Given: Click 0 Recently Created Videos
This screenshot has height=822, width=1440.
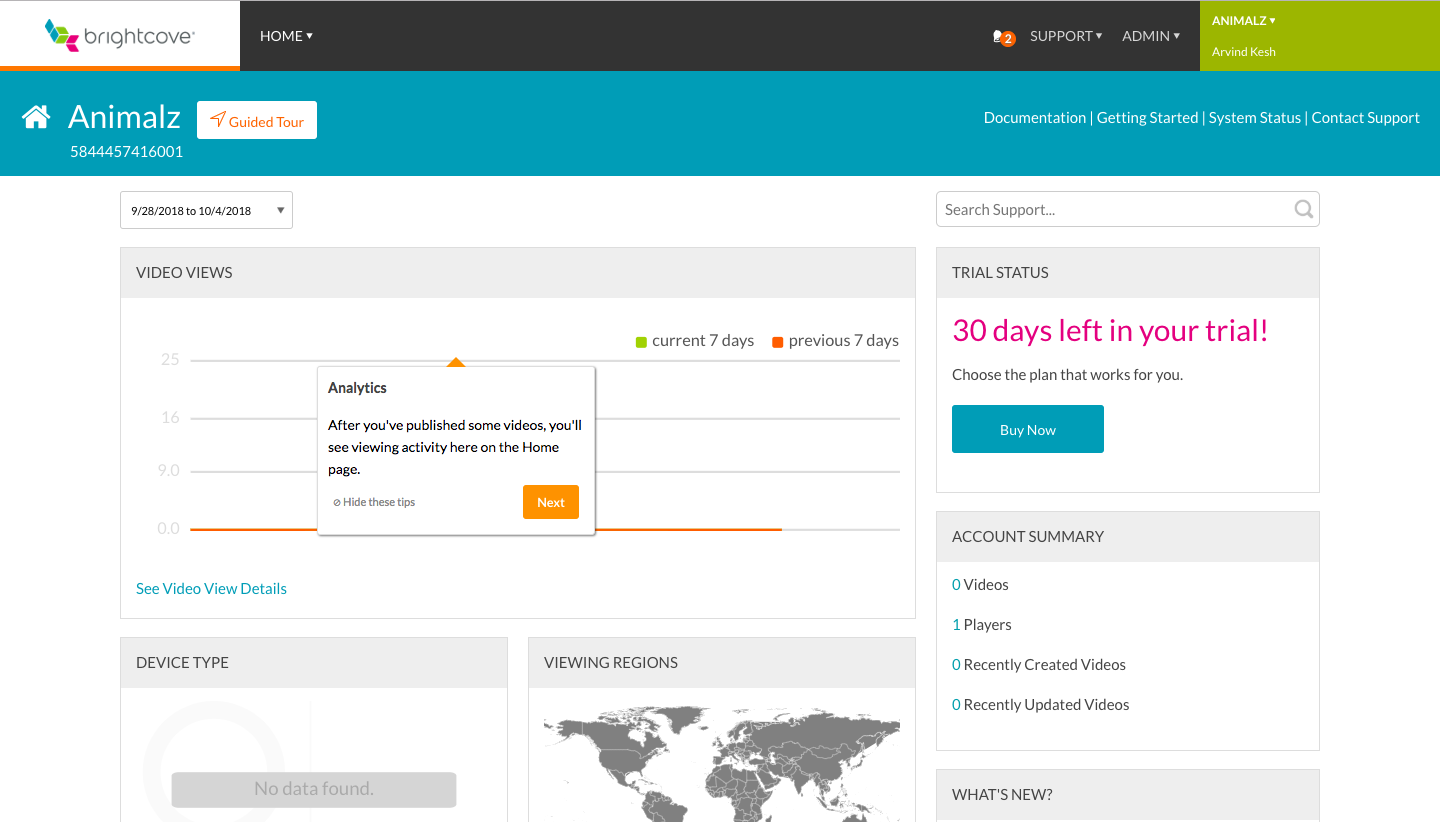Looking at the screenshot, I should click(1039, 665).
